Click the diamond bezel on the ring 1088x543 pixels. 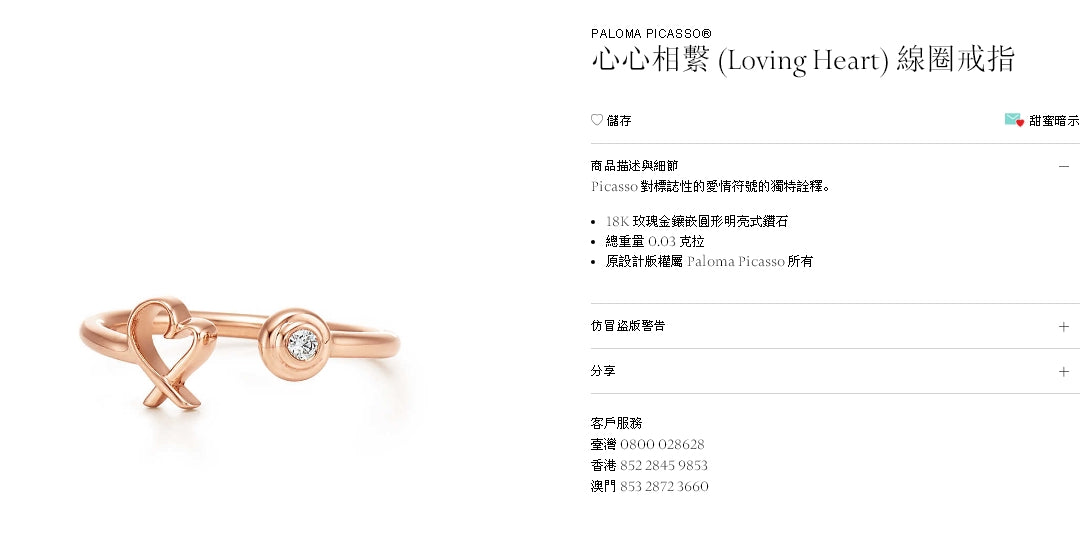296,345
